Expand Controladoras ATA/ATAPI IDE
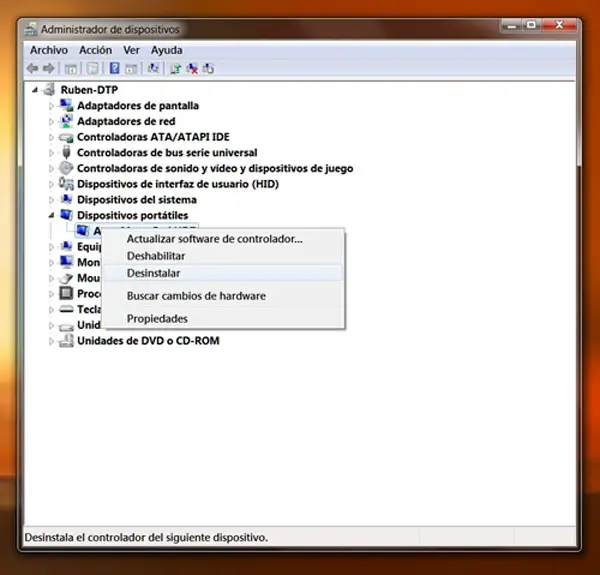600x575 pixels. 51,137
